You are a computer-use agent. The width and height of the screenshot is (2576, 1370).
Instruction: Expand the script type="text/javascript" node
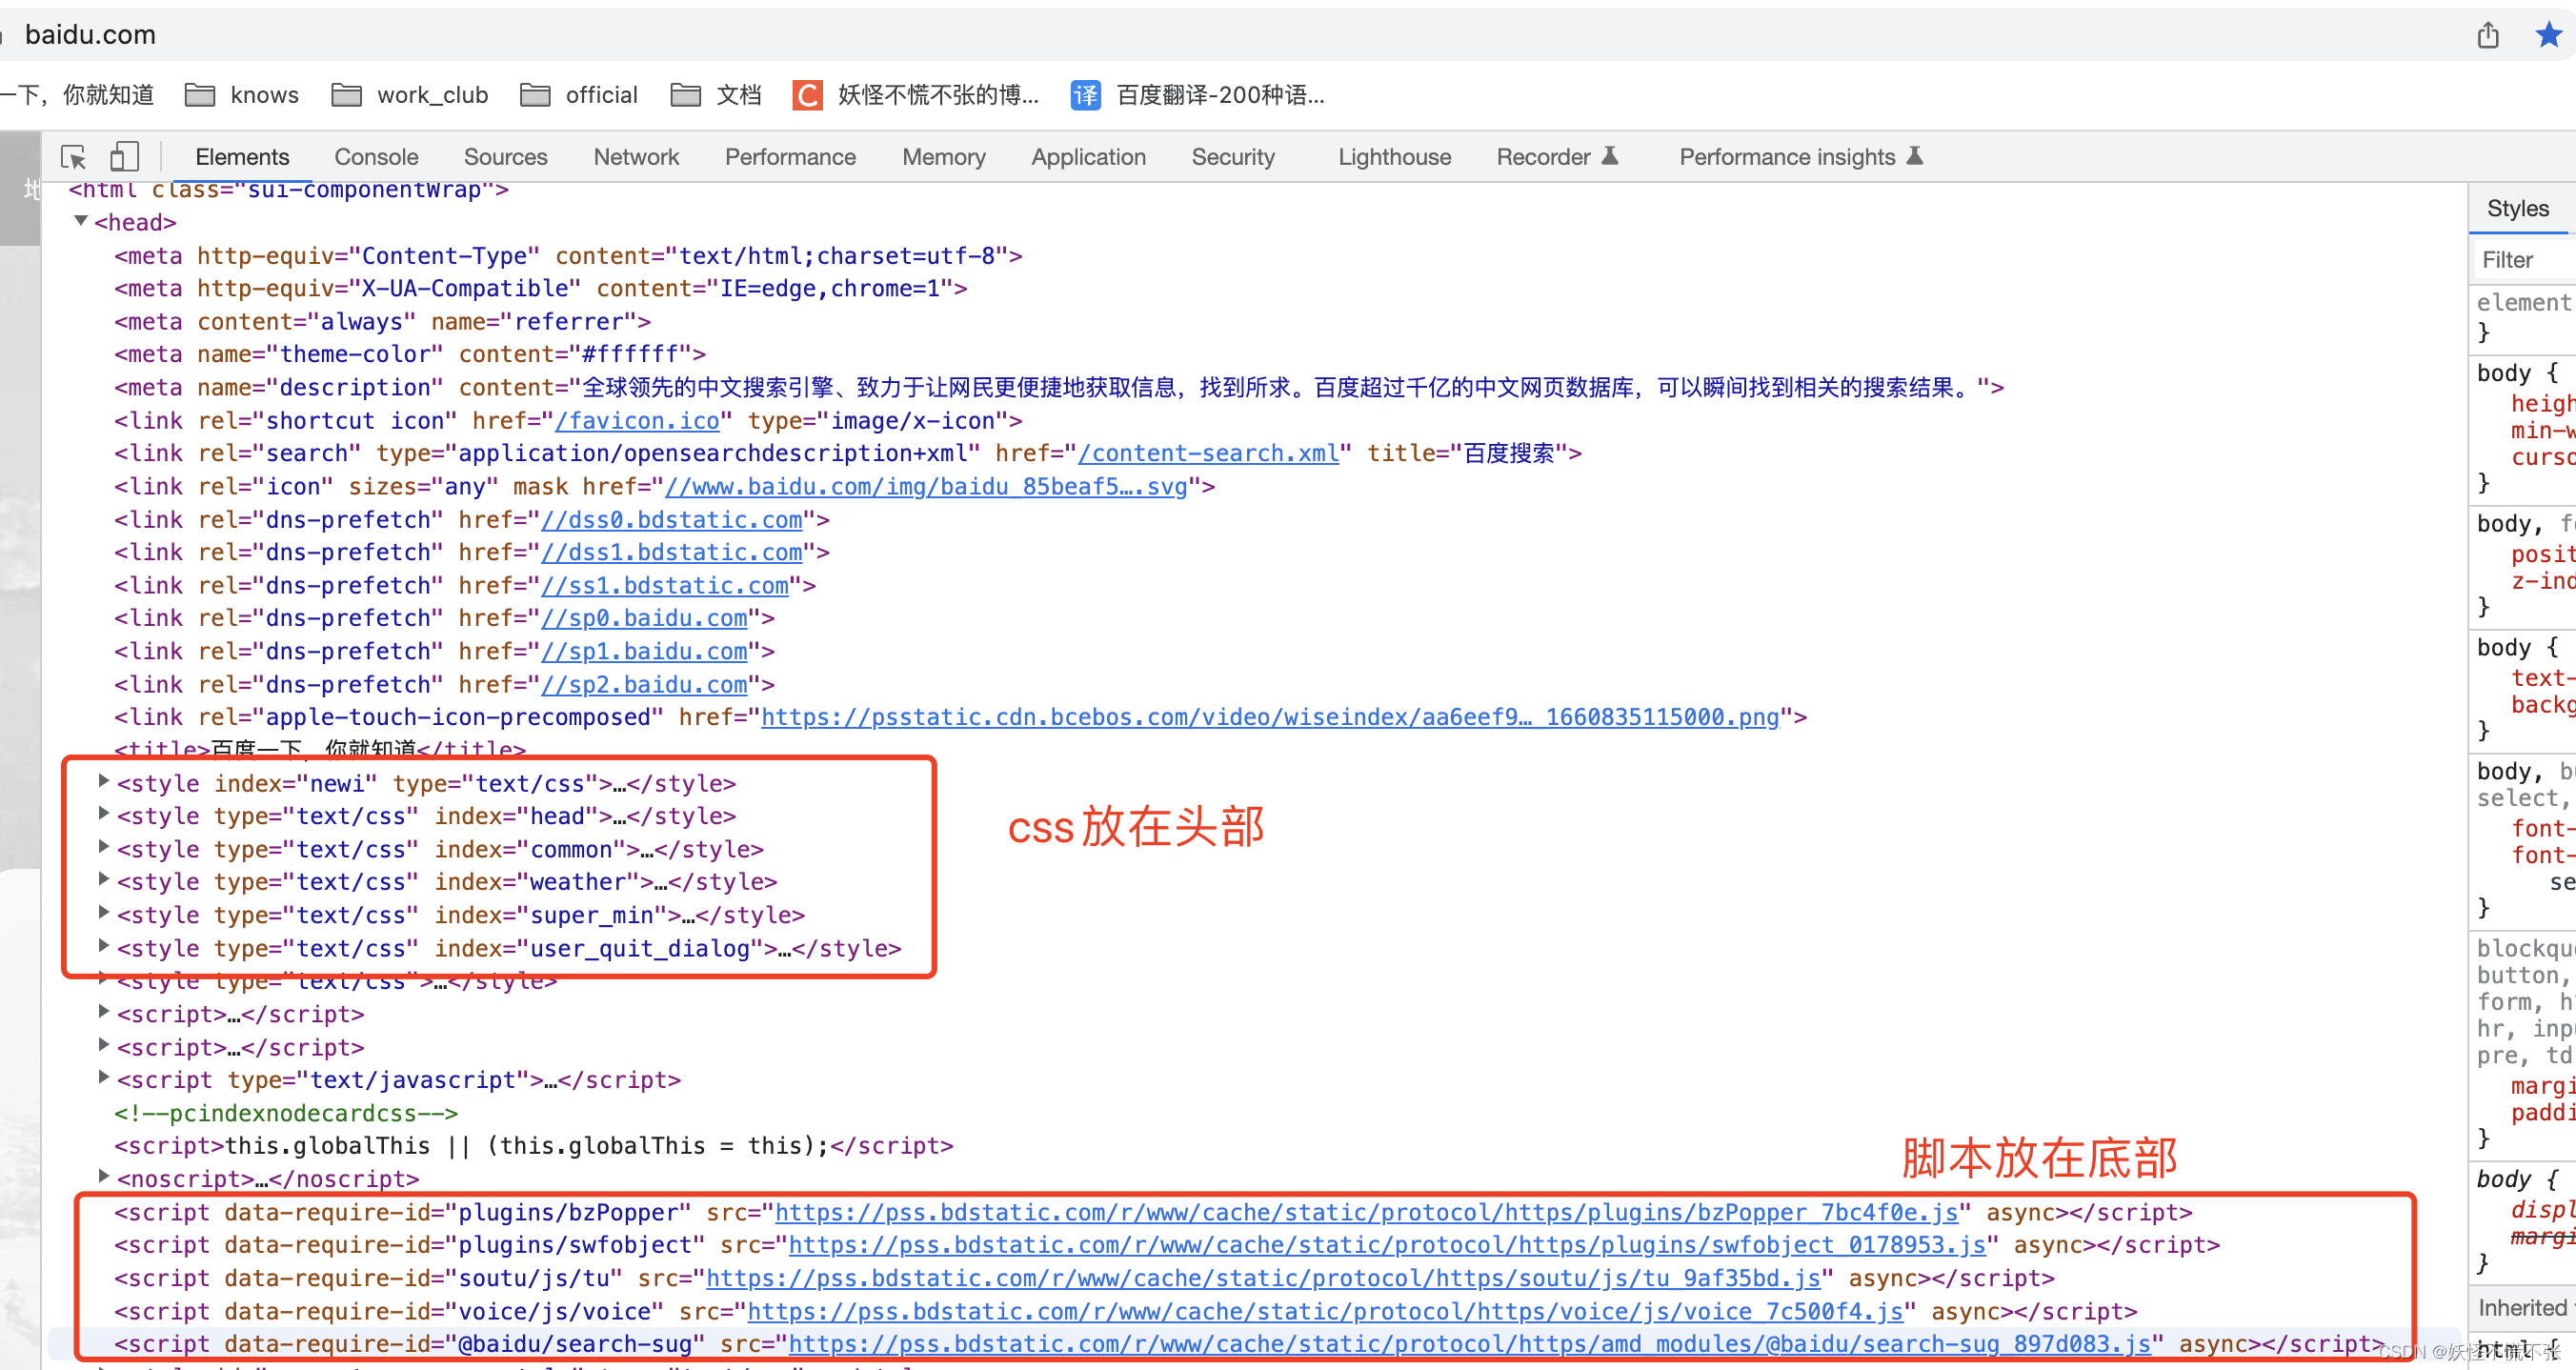pyautogui.click(x=103, y=1078)
